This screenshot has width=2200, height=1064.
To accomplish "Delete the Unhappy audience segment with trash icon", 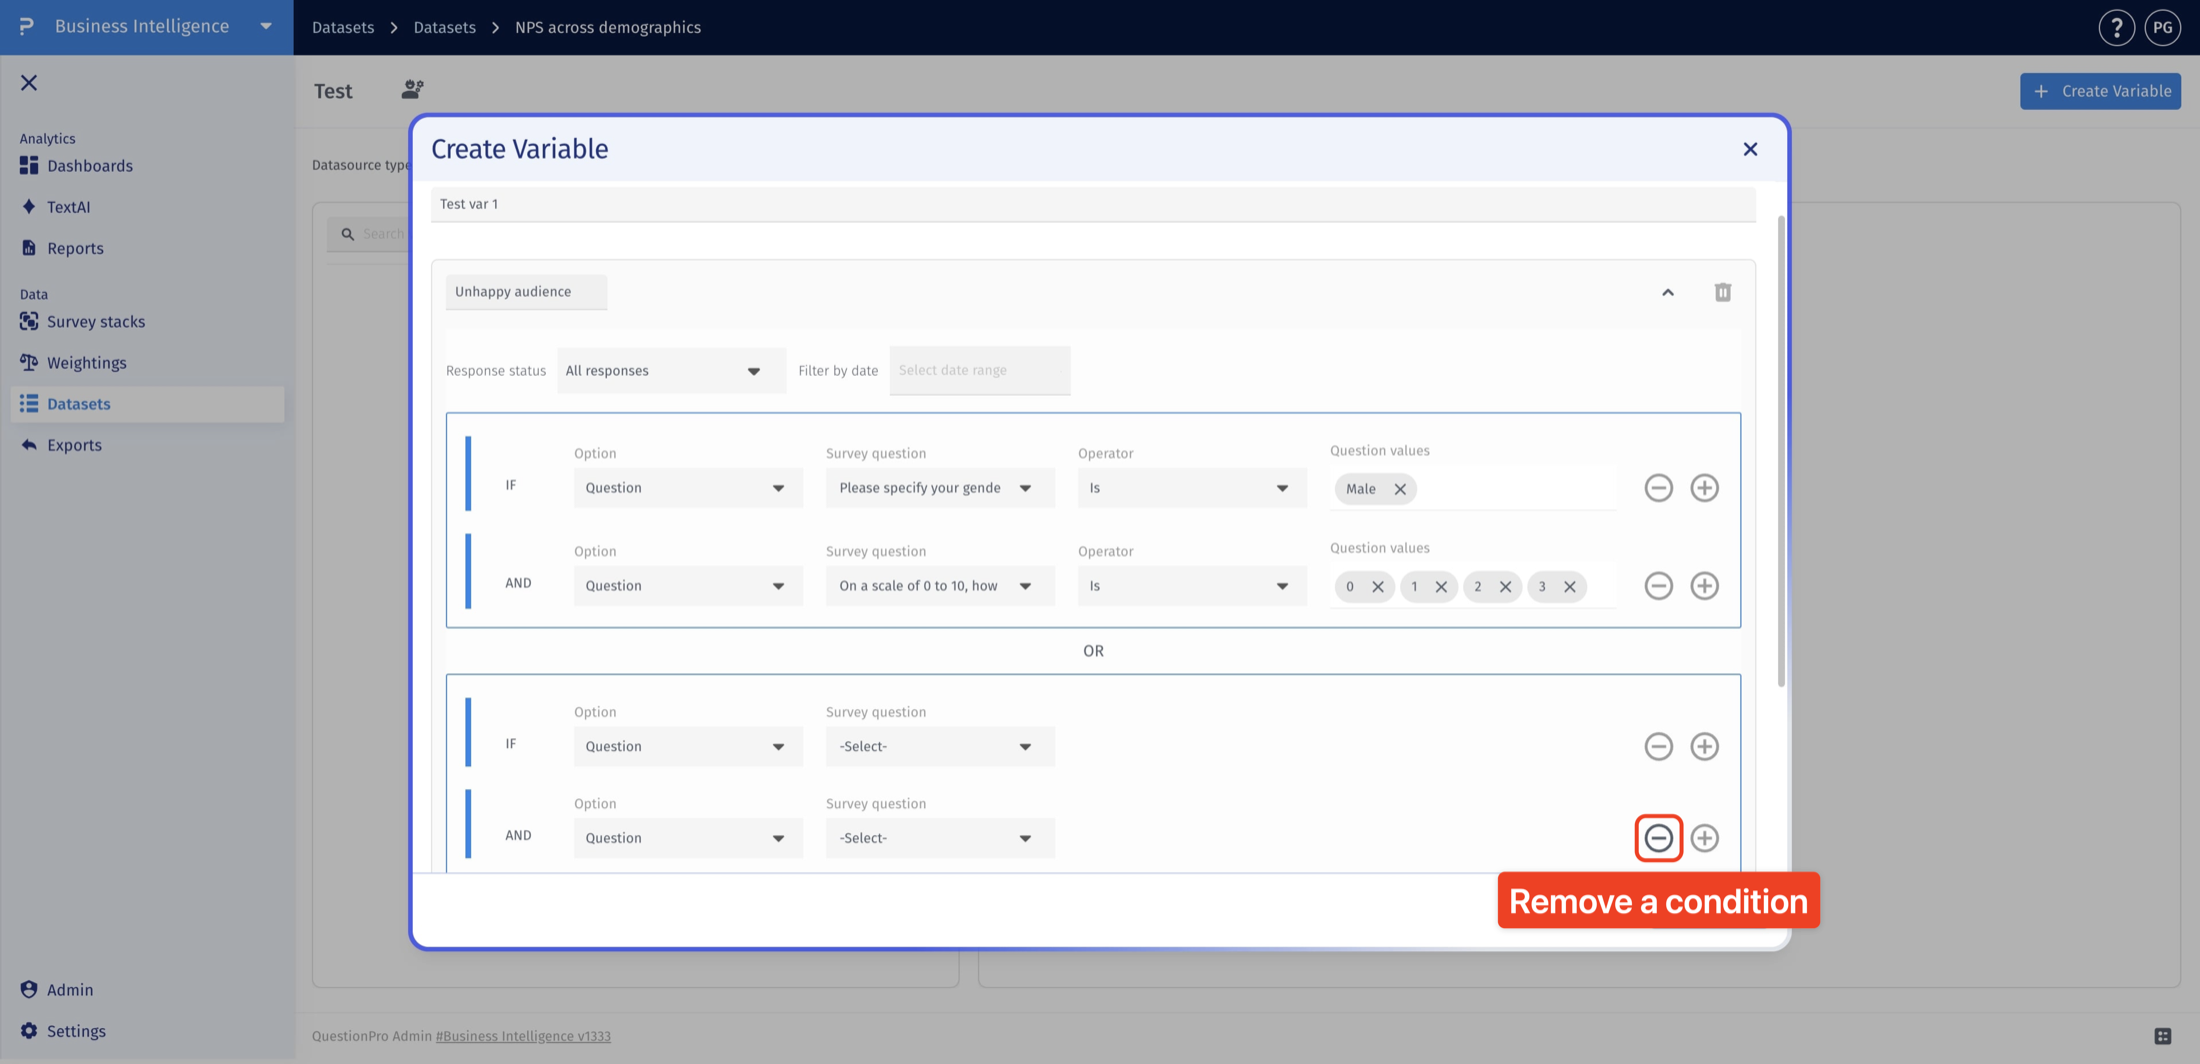I will [x=1722, y=292].
